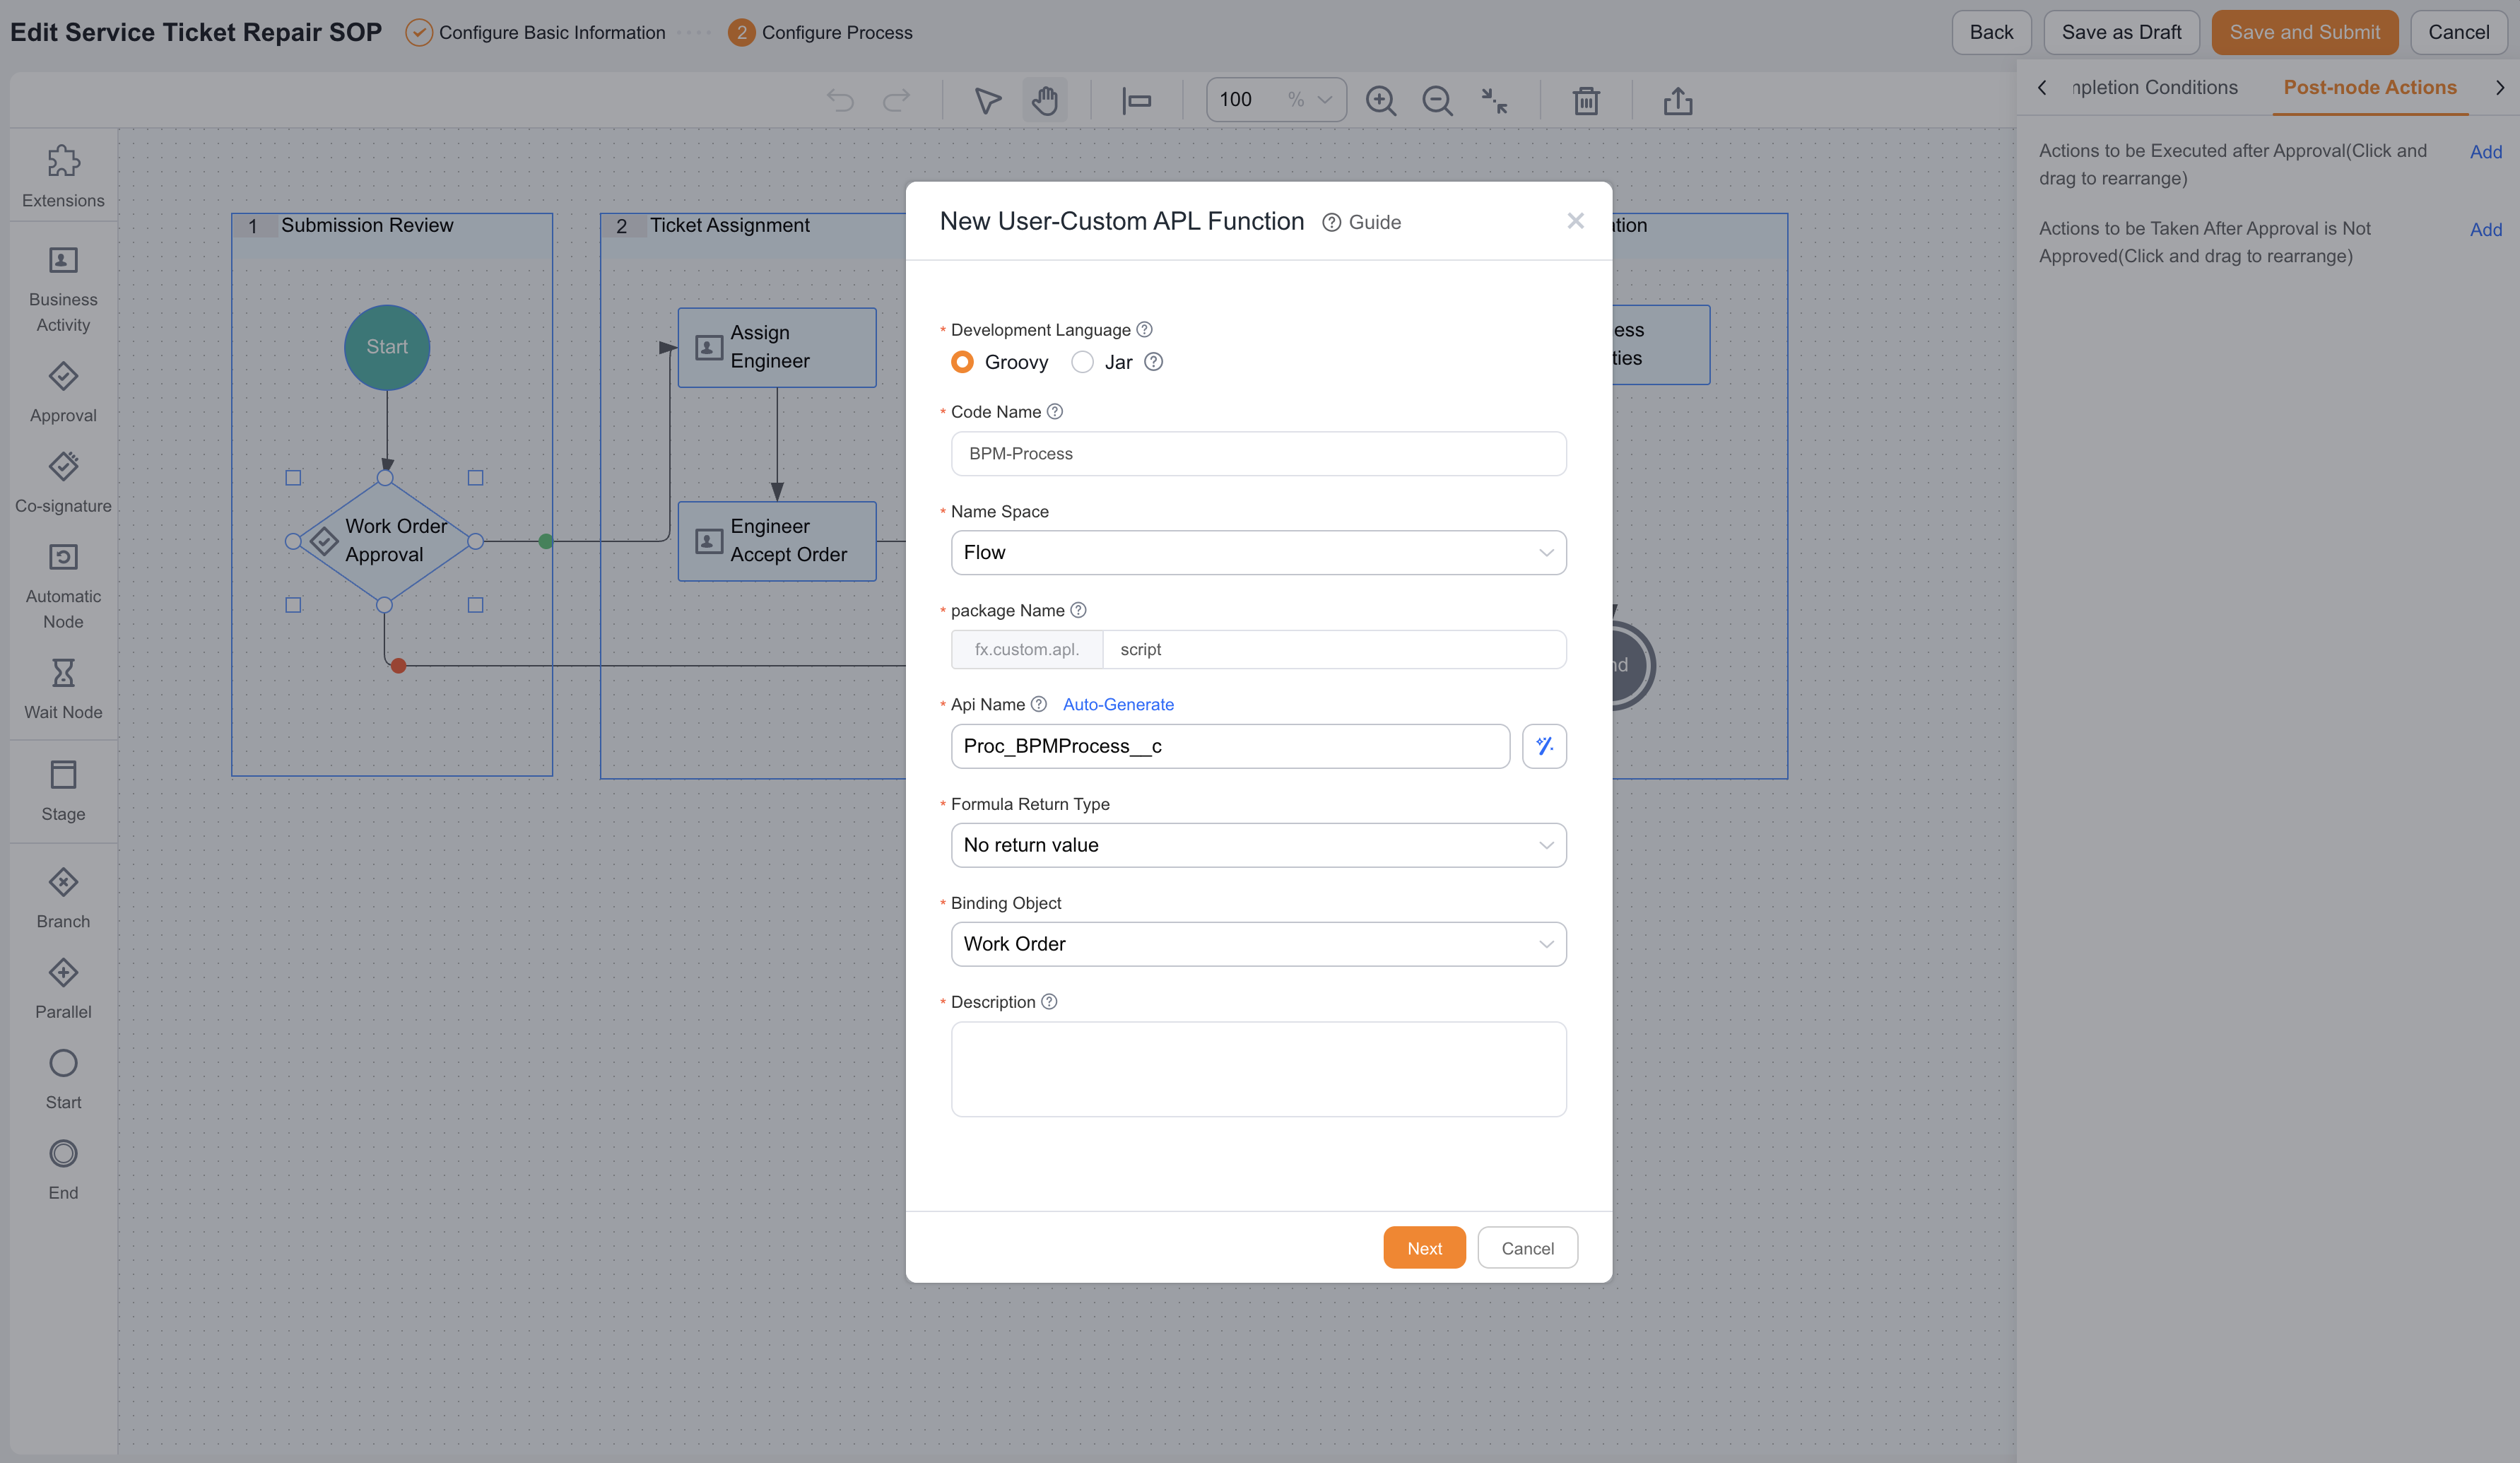Viewport: 2520px width, 1463px height.
Task: Zoom in with the magnifier plus icon
Action: pos(1381,100)
